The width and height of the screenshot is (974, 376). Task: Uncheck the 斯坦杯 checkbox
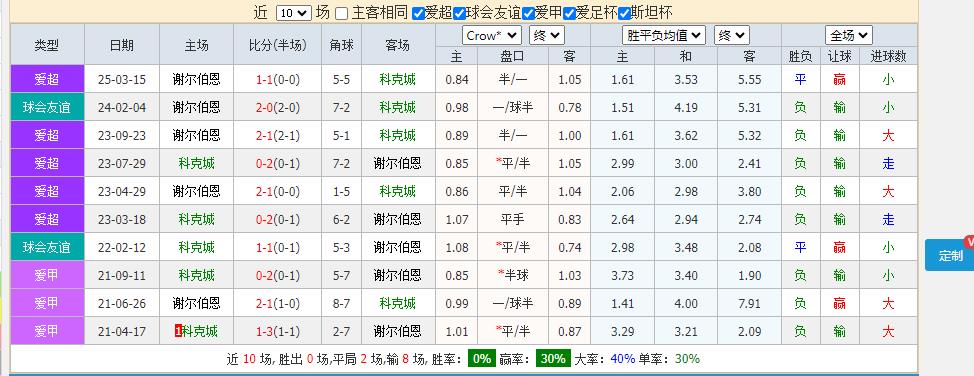(624, 13)
